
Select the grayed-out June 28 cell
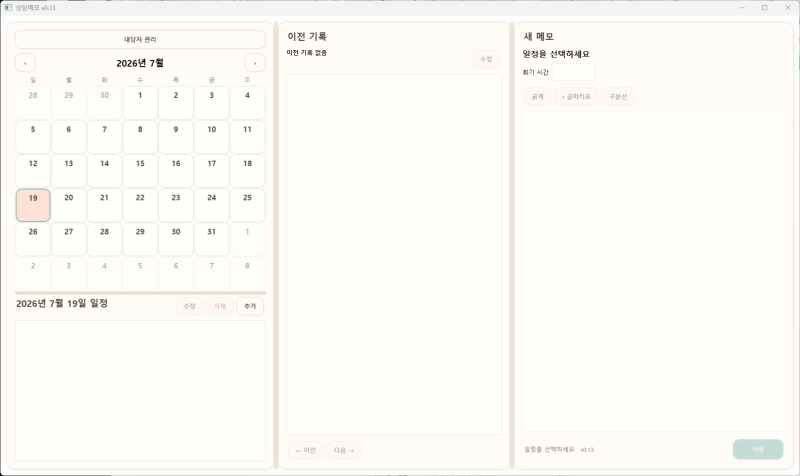pos(33,103)
